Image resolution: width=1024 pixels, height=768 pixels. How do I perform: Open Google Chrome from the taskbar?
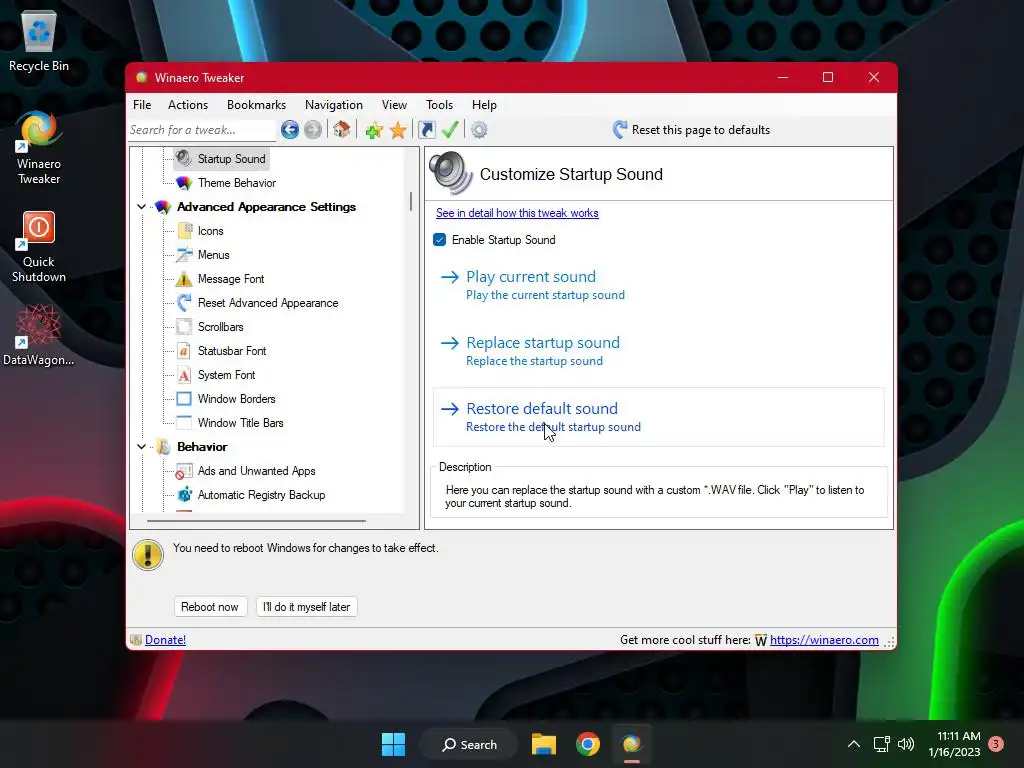pos(588,744)
